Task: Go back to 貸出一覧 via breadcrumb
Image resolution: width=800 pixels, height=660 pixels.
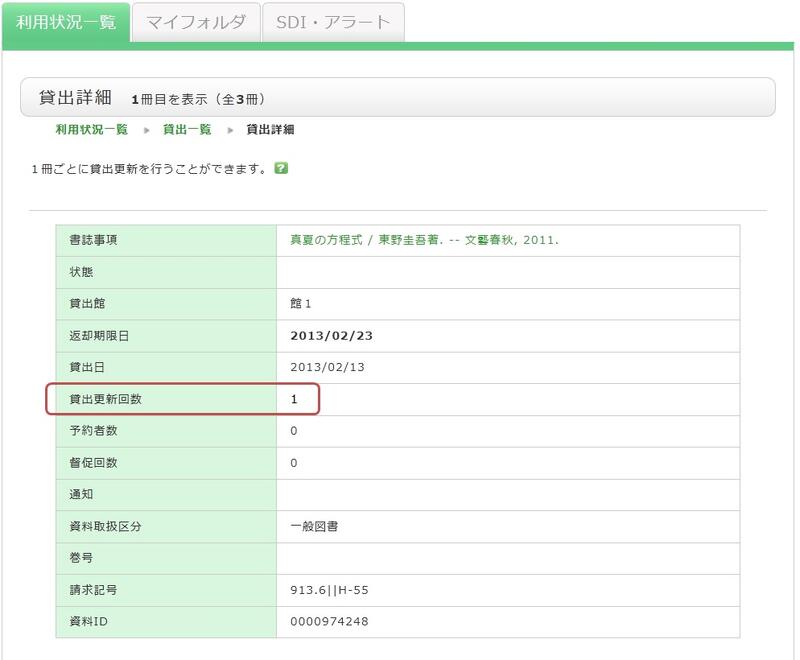Action: [187, 130]
